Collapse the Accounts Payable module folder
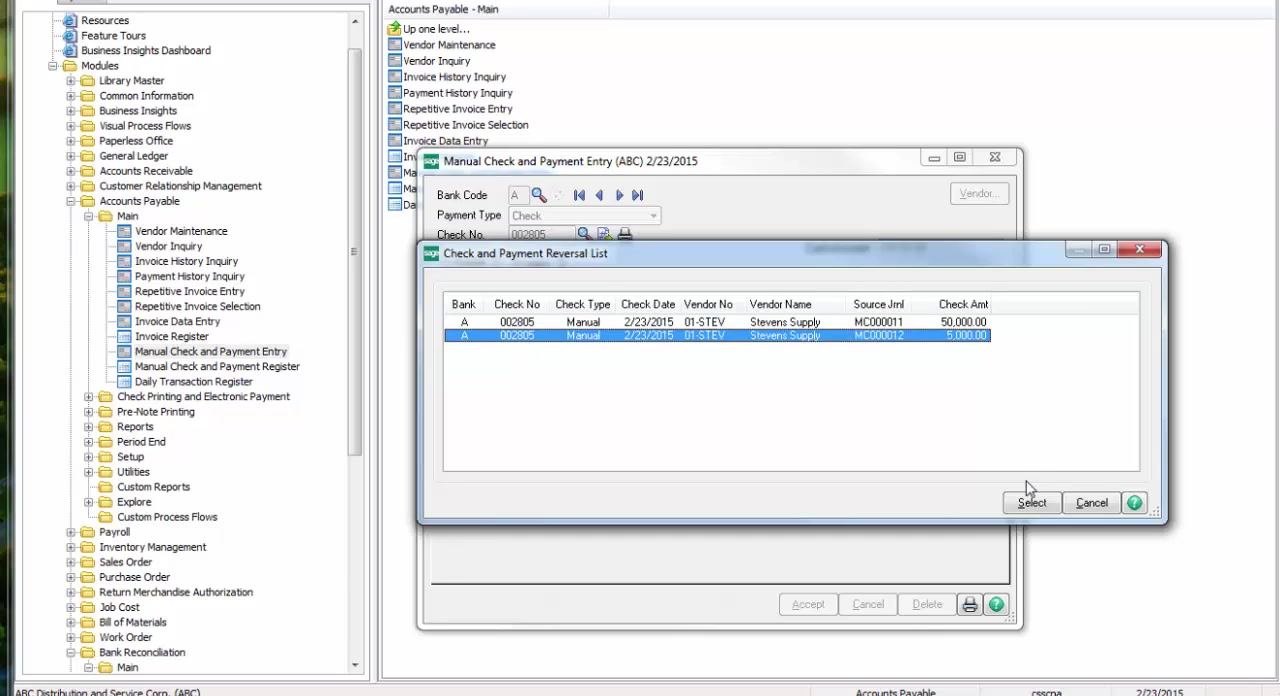This screenshot has height=696, width=1280. pos(71,201)
